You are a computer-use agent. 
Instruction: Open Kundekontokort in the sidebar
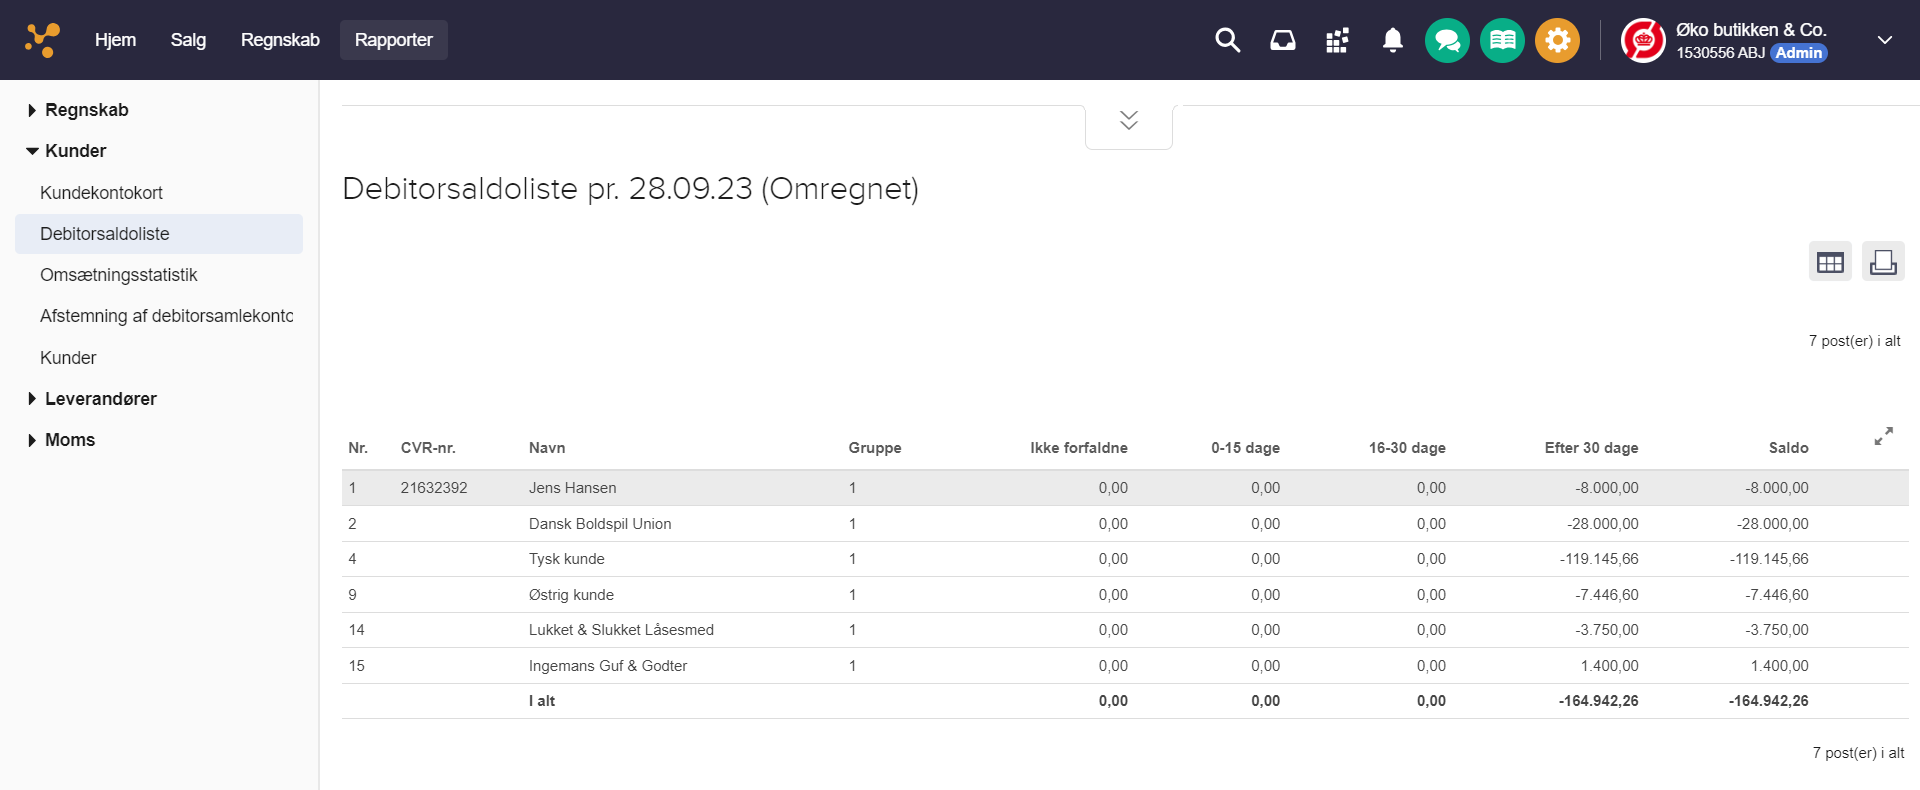click(x=101, y=193)
